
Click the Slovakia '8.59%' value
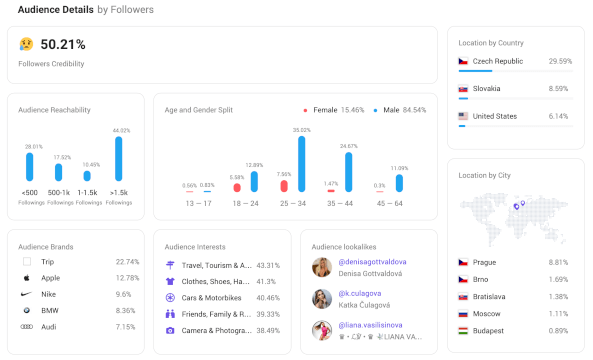[558, 89]
